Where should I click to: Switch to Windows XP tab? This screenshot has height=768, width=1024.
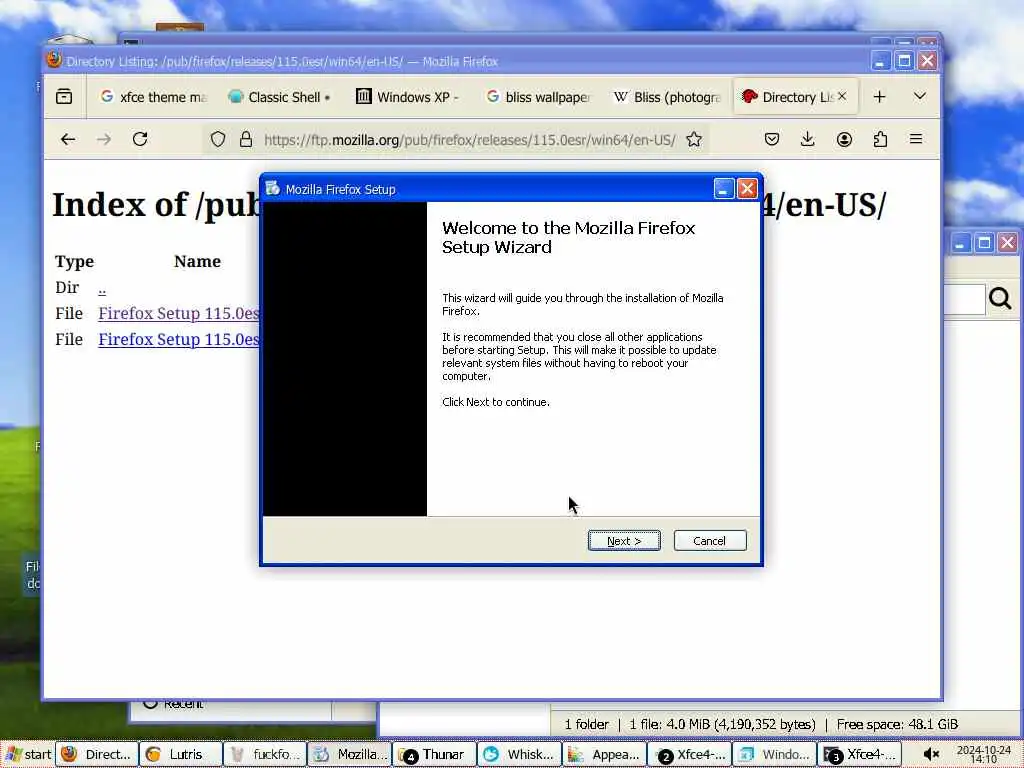pyautogui.click(x=409, y=97)
